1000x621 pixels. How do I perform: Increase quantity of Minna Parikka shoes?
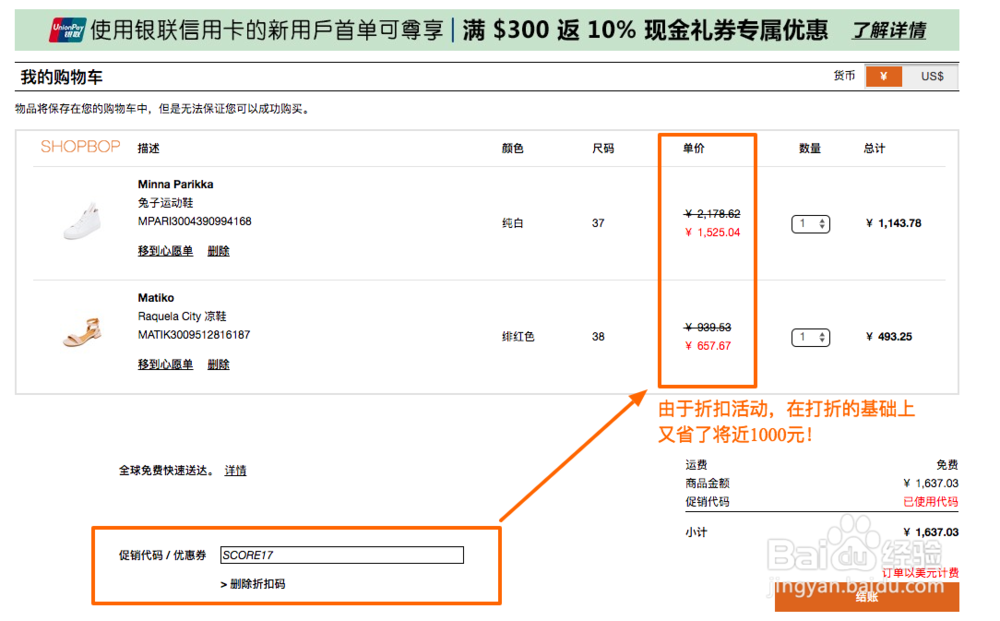coord(821,220)
